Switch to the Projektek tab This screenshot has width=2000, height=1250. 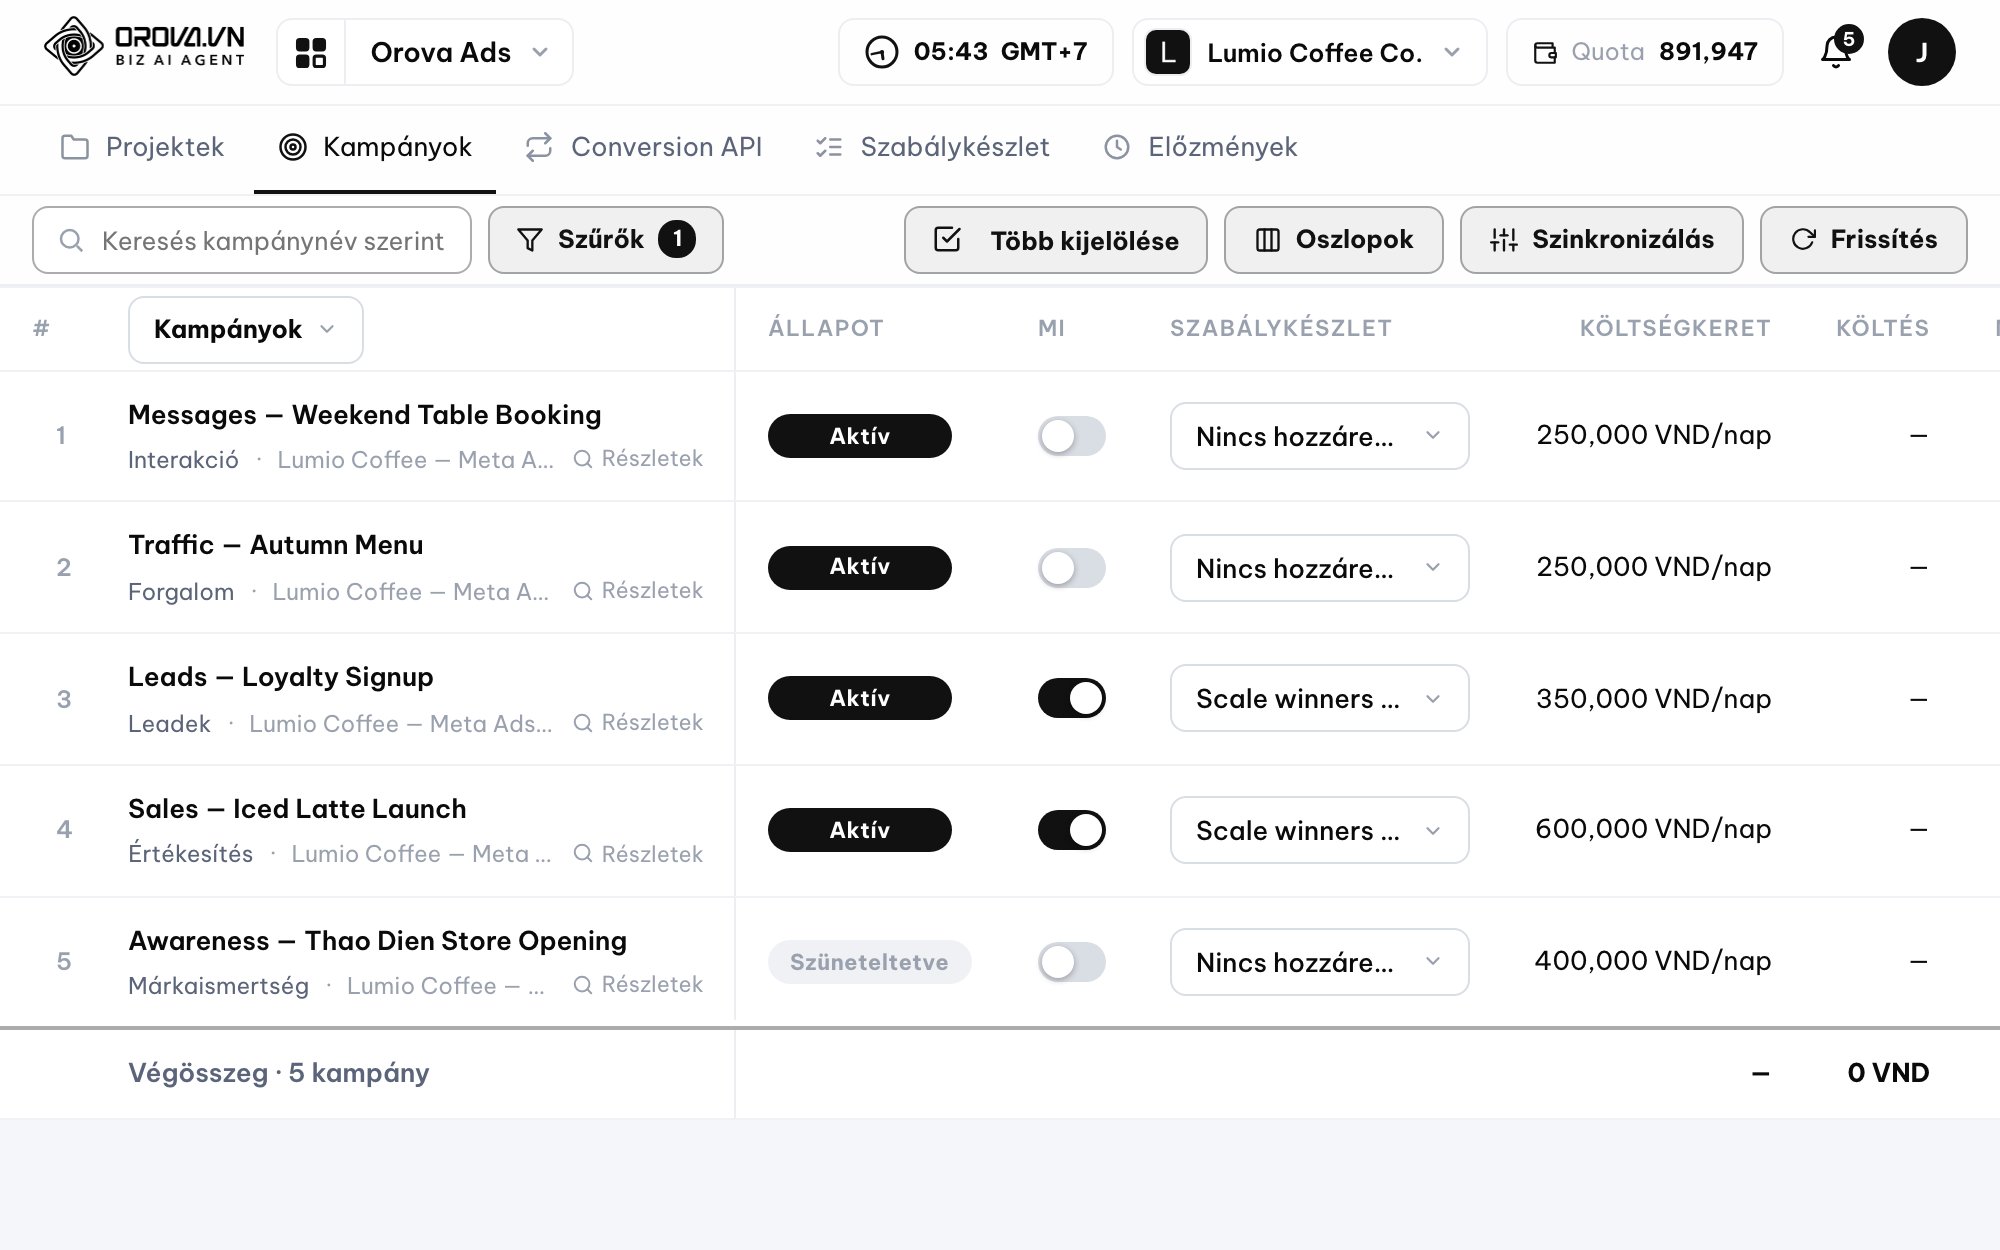click(142, 147)
